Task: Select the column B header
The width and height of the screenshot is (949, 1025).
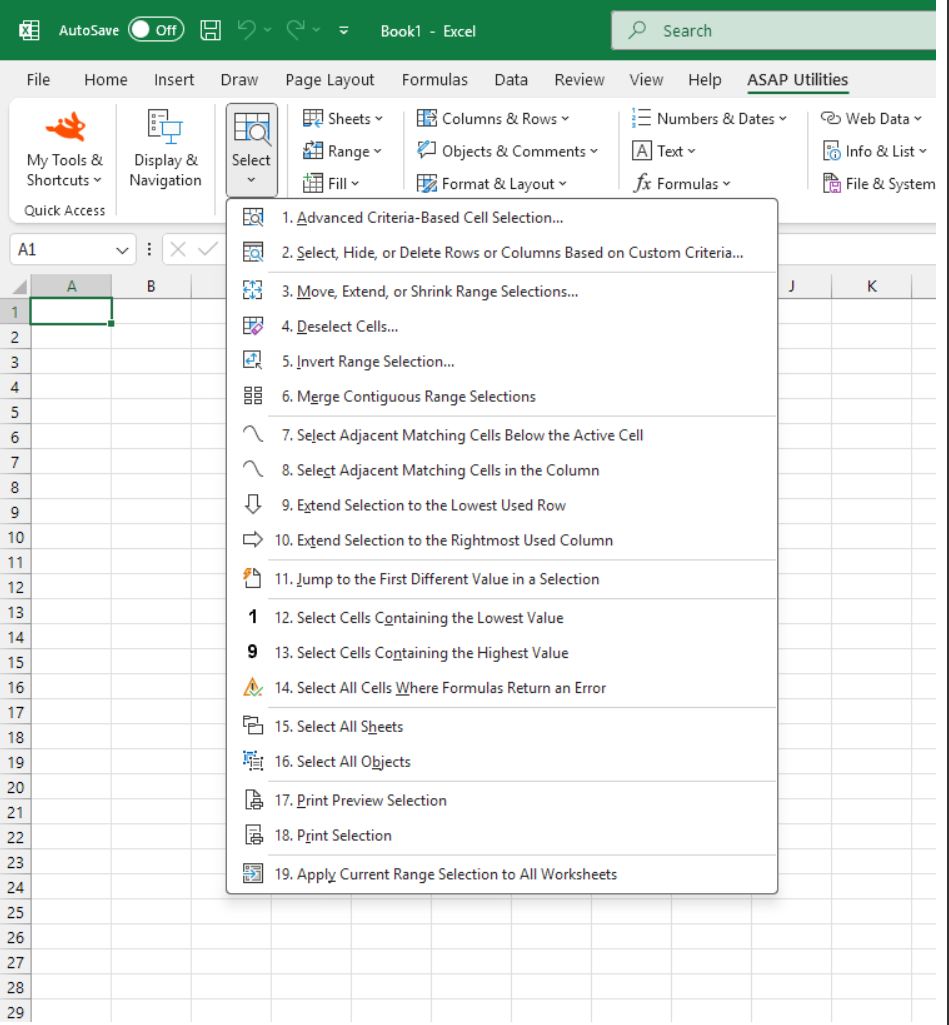Action: tap(151, 286)
